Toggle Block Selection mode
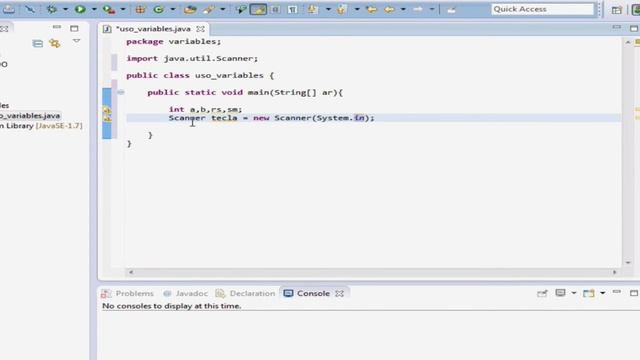This screenshot has height=360, width=640. [x=276, y=9]
